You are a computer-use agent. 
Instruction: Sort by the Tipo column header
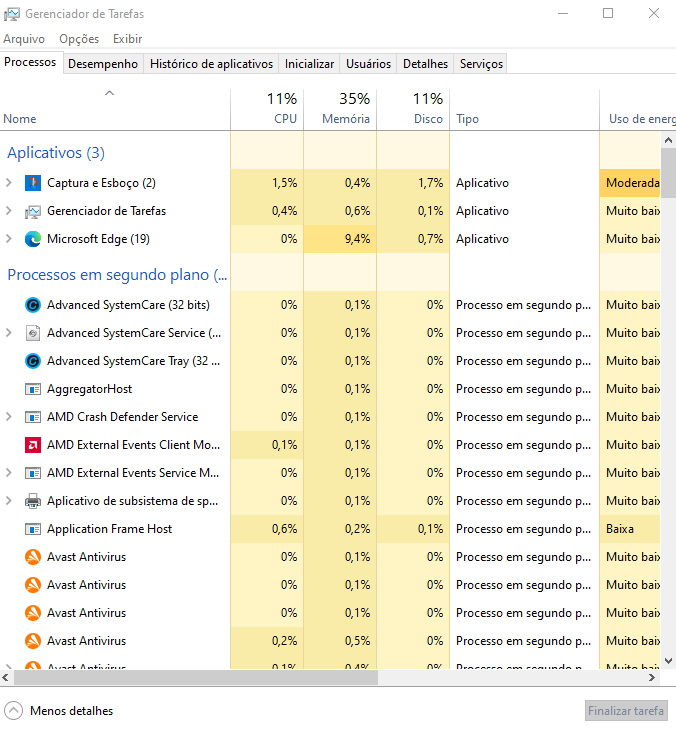[524, 110]
